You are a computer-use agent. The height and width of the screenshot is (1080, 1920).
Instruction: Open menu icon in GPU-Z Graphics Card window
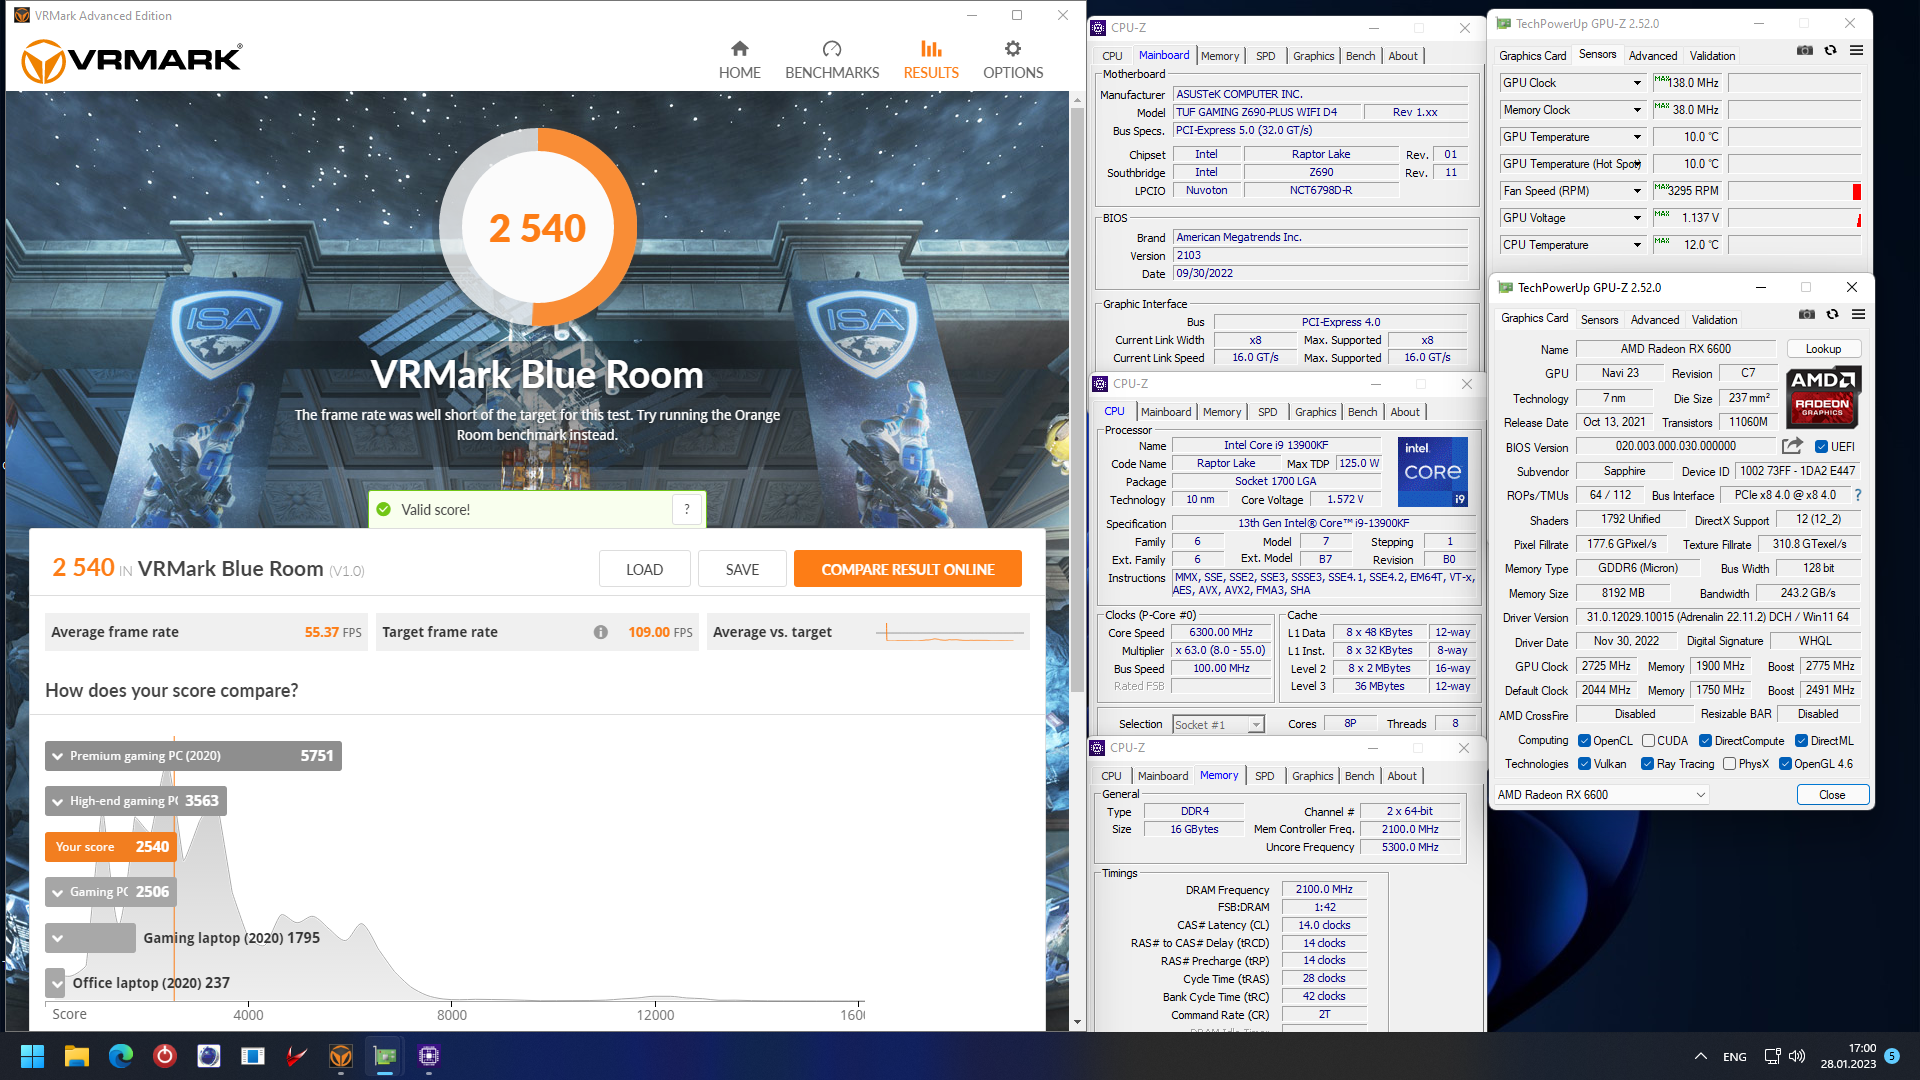(x=1858, y=314)
